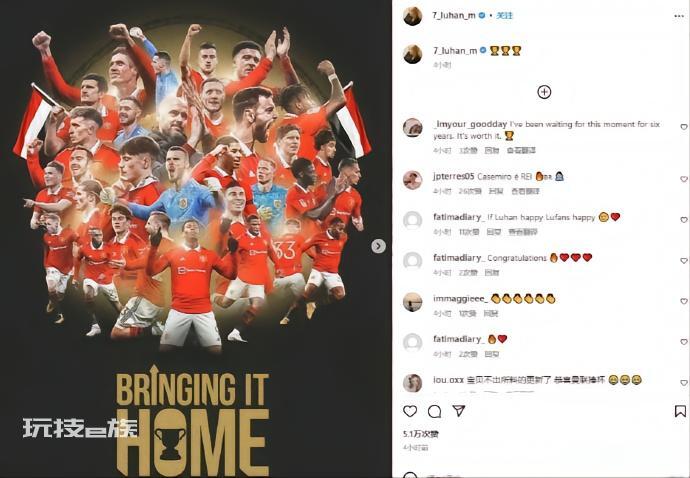The image size is (690, 478).
Task: Go to next image with the right arrow
Action: (x=378, y=246)
